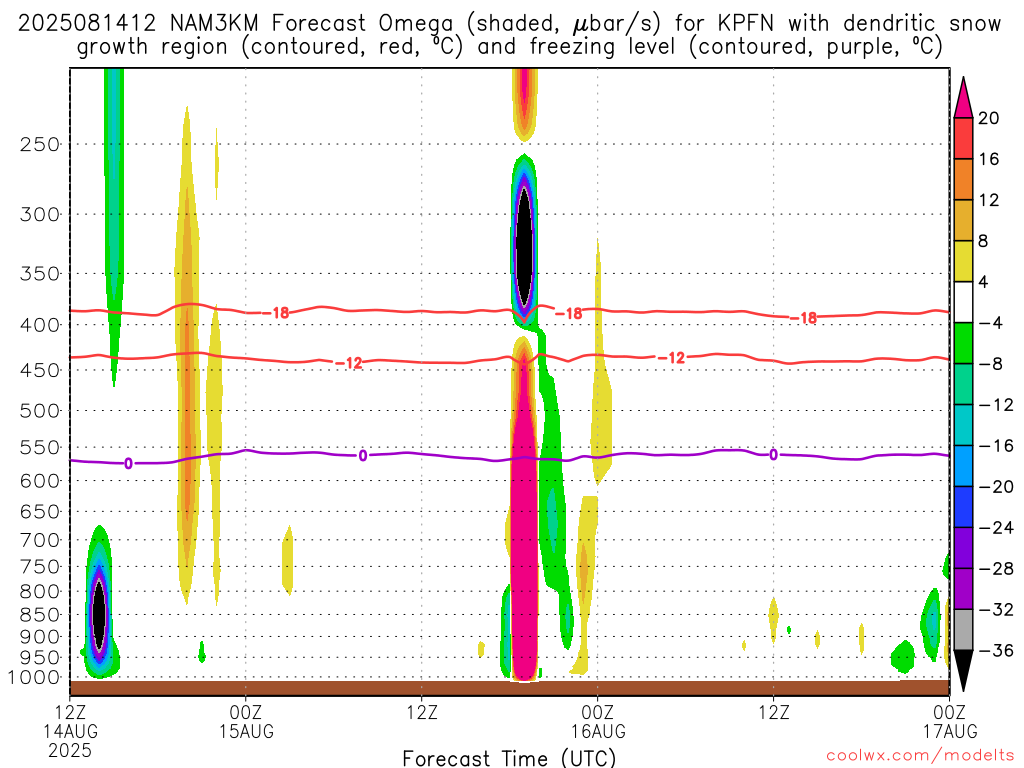Click the red 16-to-20 colorbar swatch

963,138
